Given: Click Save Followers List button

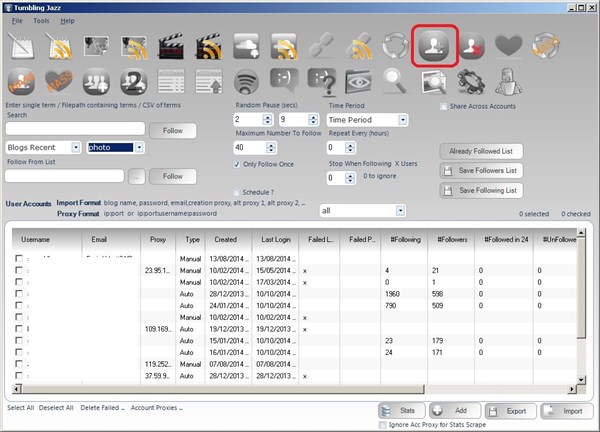Looking at the screenshot, I should [481, 171].
